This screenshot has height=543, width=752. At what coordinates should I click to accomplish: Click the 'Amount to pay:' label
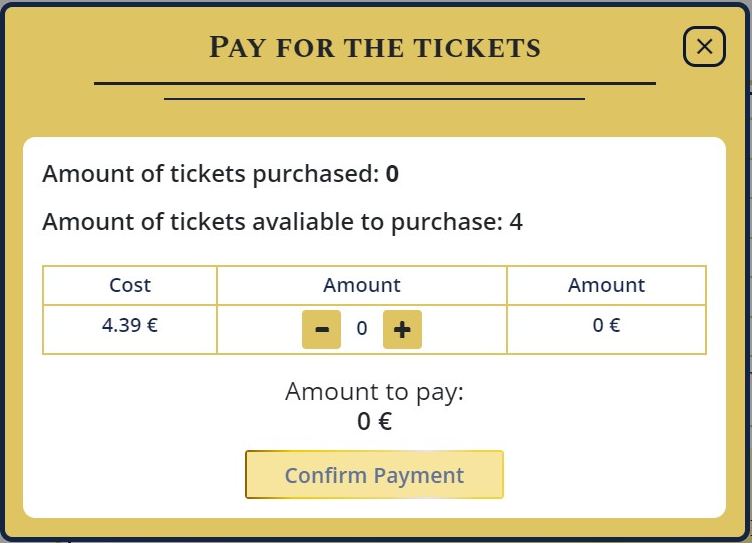tap(374, 391)
